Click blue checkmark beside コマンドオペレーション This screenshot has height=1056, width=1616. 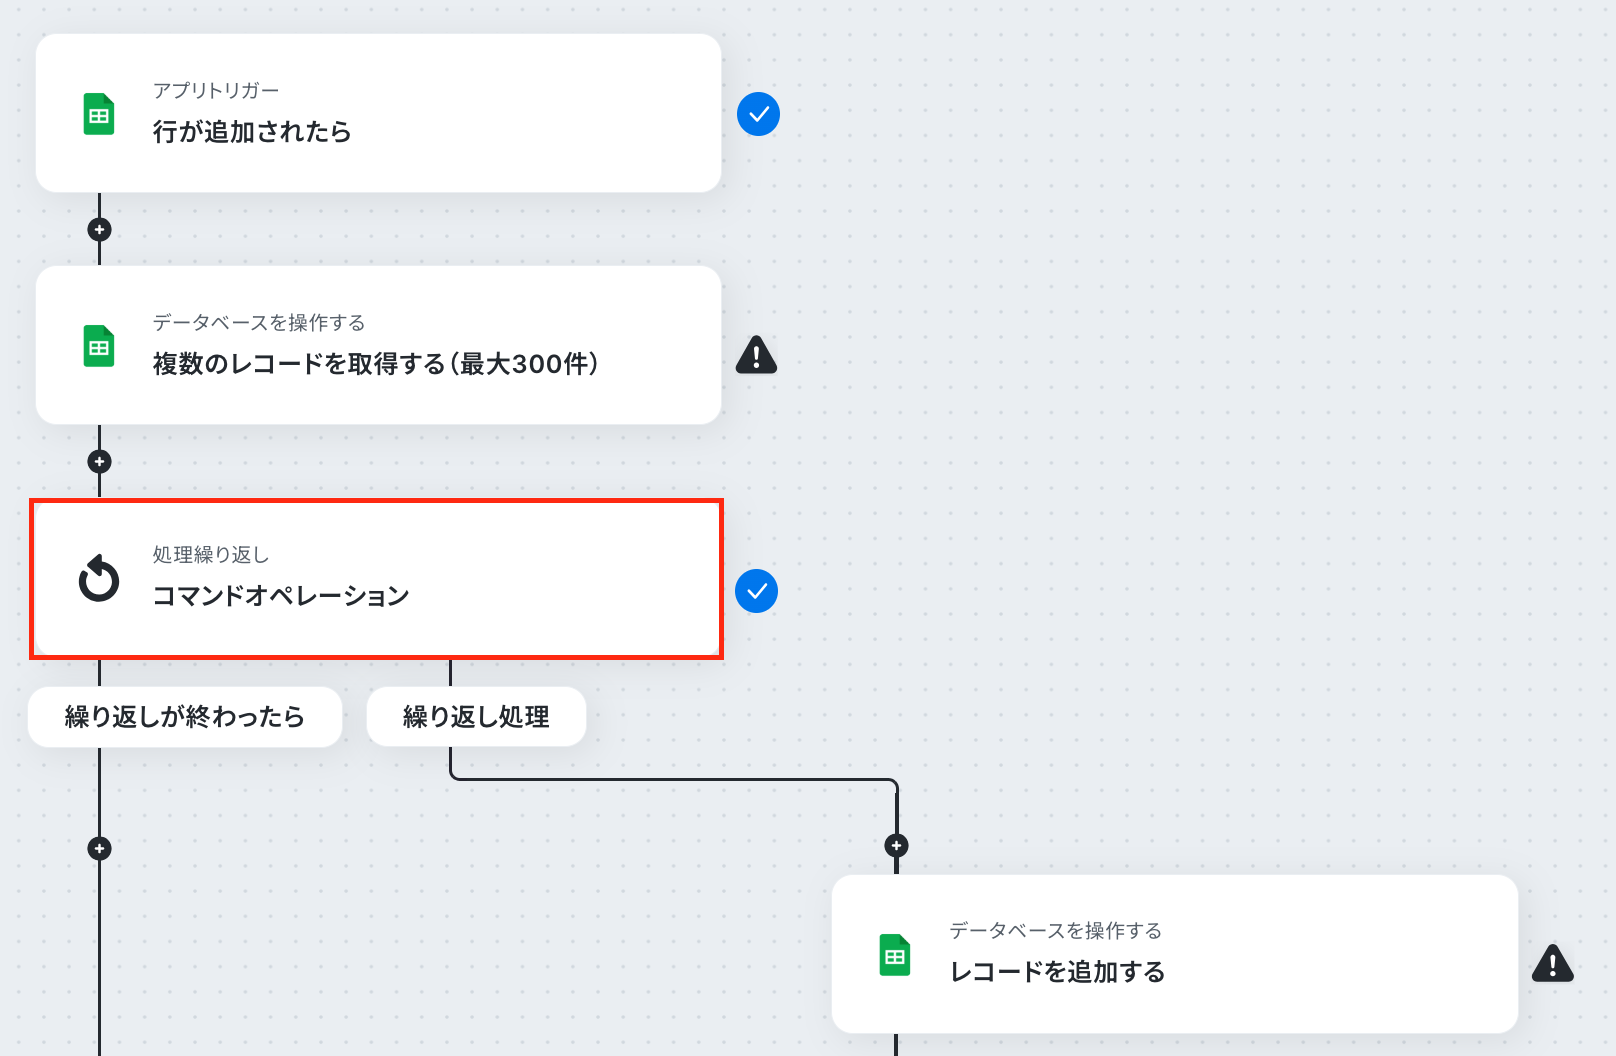757,591
